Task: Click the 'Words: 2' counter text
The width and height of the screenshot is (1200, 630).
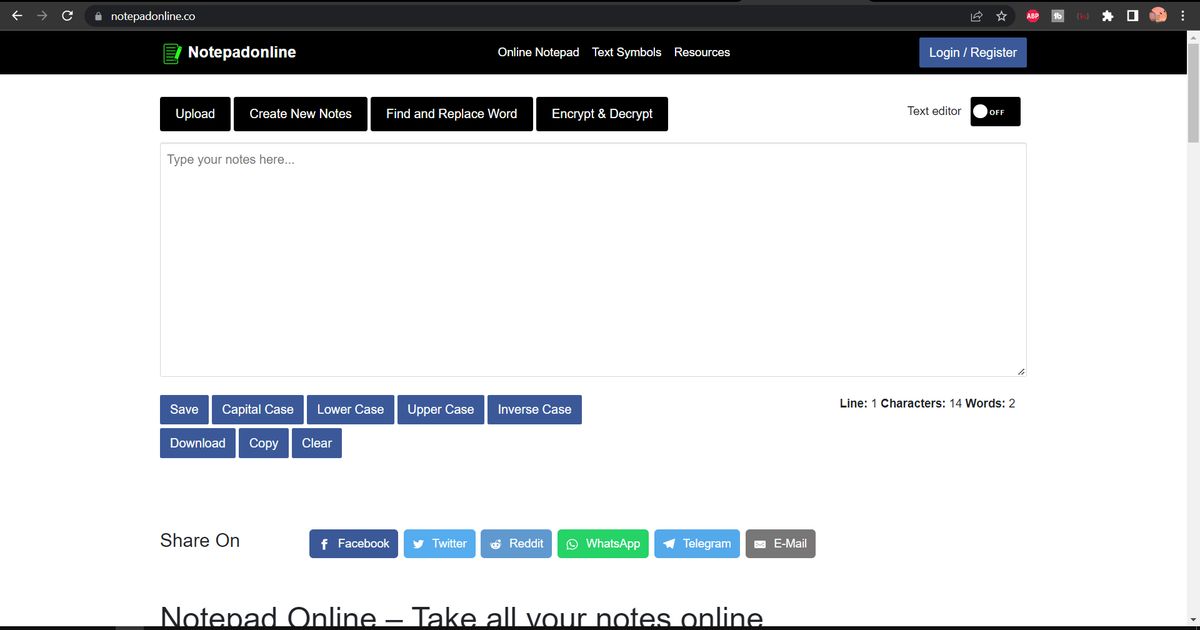Action: [x=990, y=404]
